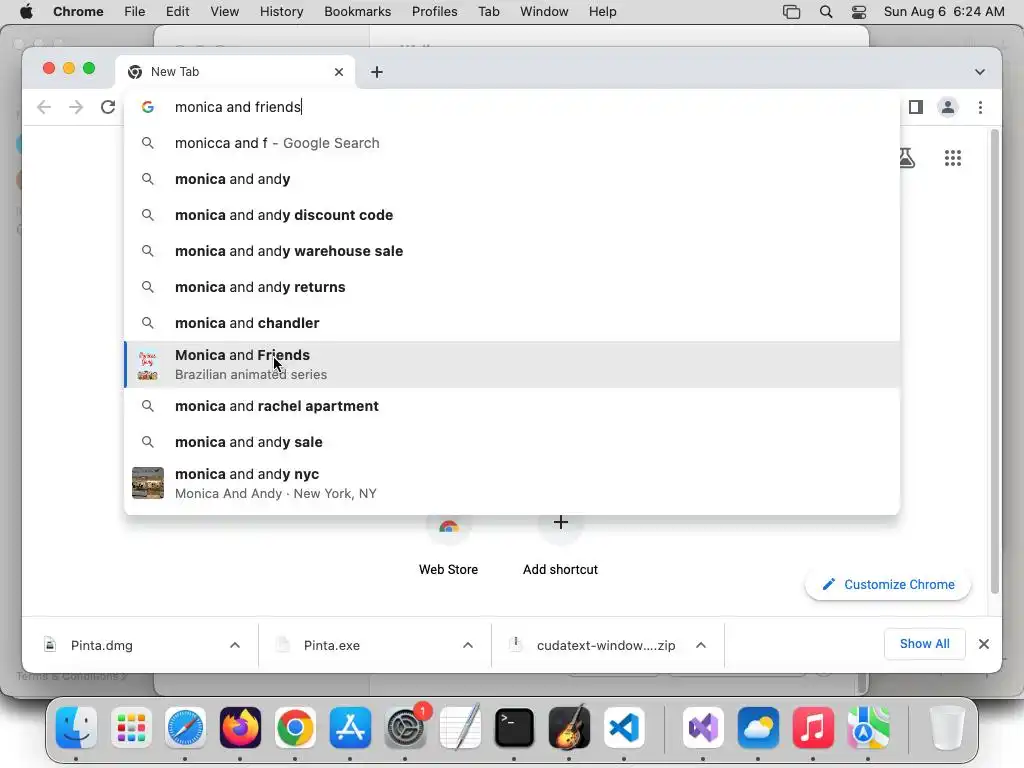
Task: Open the Help menu
Action: tap(602, 12)
